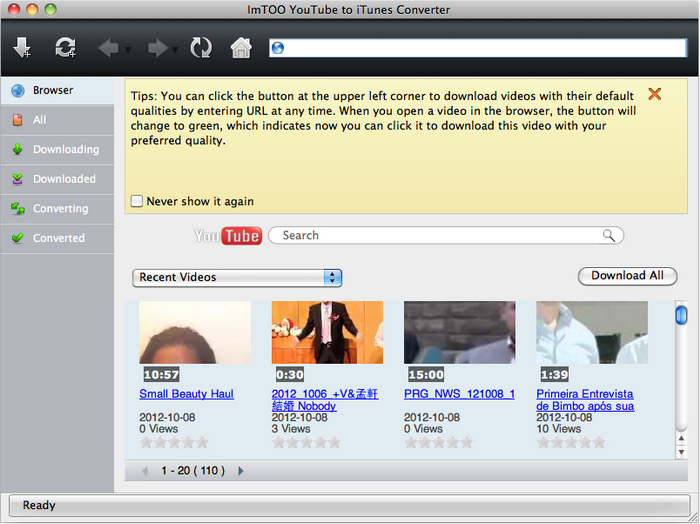Rate the 3 Views video stars
Viewport: 700px width, 524px height.
[306, 442]
